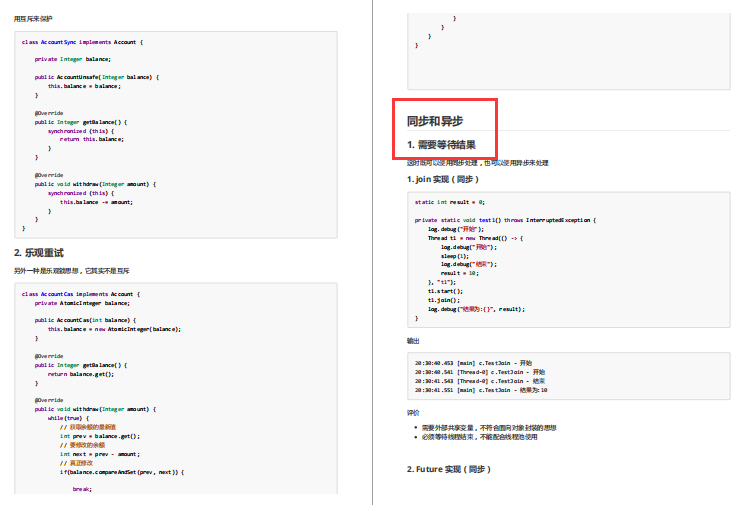Click the line "this.balance = new AtomicInteger(balance);"

pyautogui.click(x=114, y=329)
